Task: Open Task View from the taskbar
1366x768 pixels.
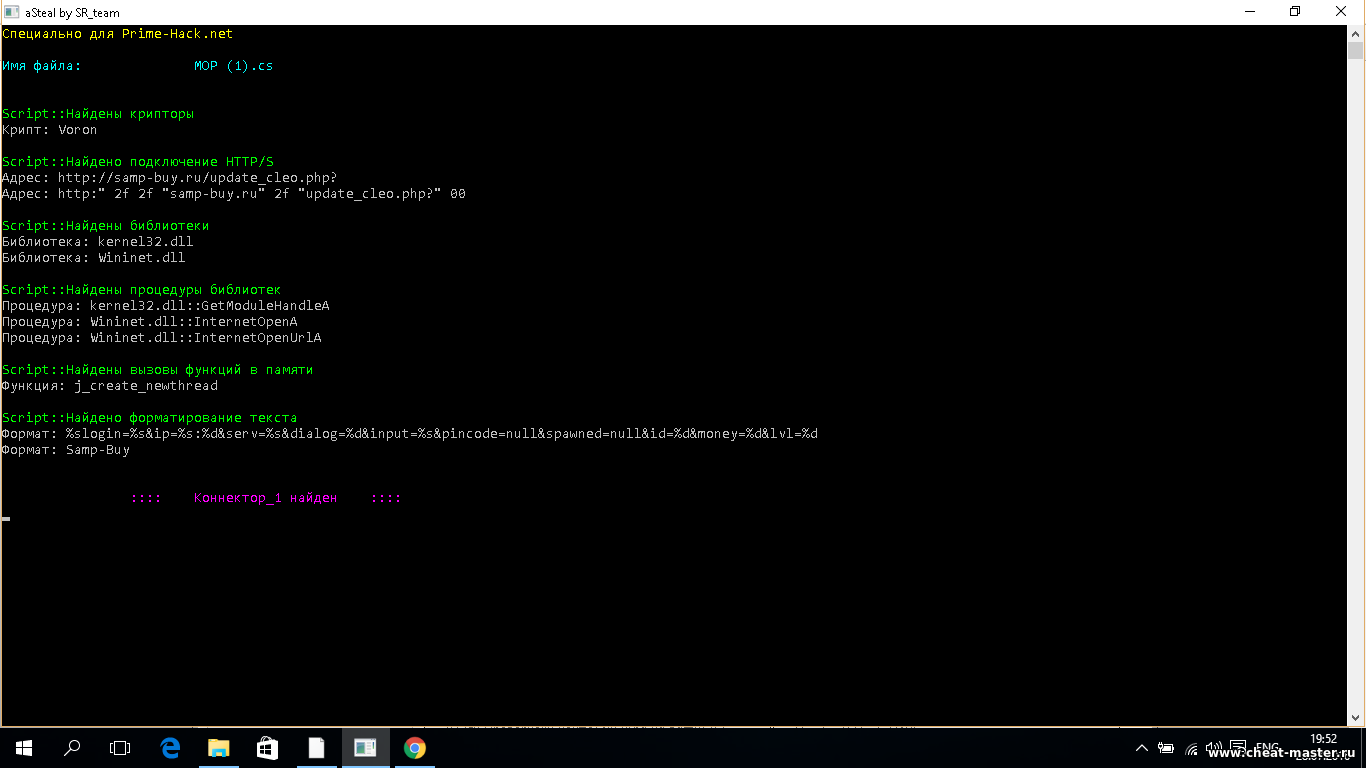Action: (120, 747)
